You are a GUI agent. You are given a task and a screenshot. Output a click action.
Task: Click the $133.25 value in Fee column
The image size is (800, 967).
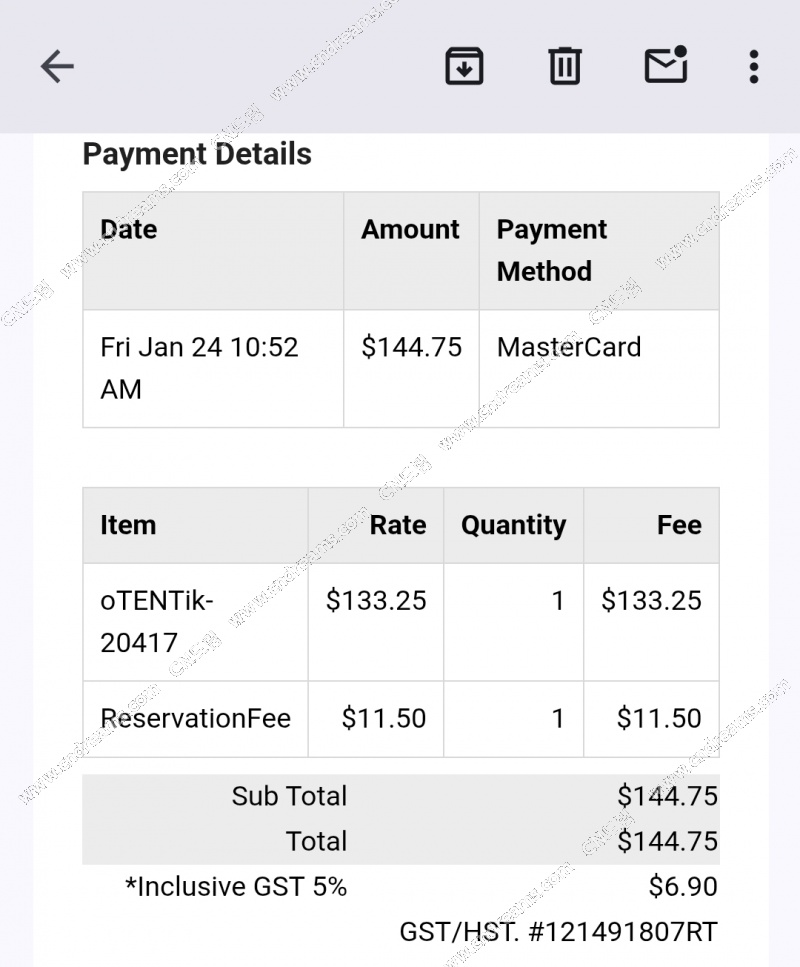coord(651,600)
